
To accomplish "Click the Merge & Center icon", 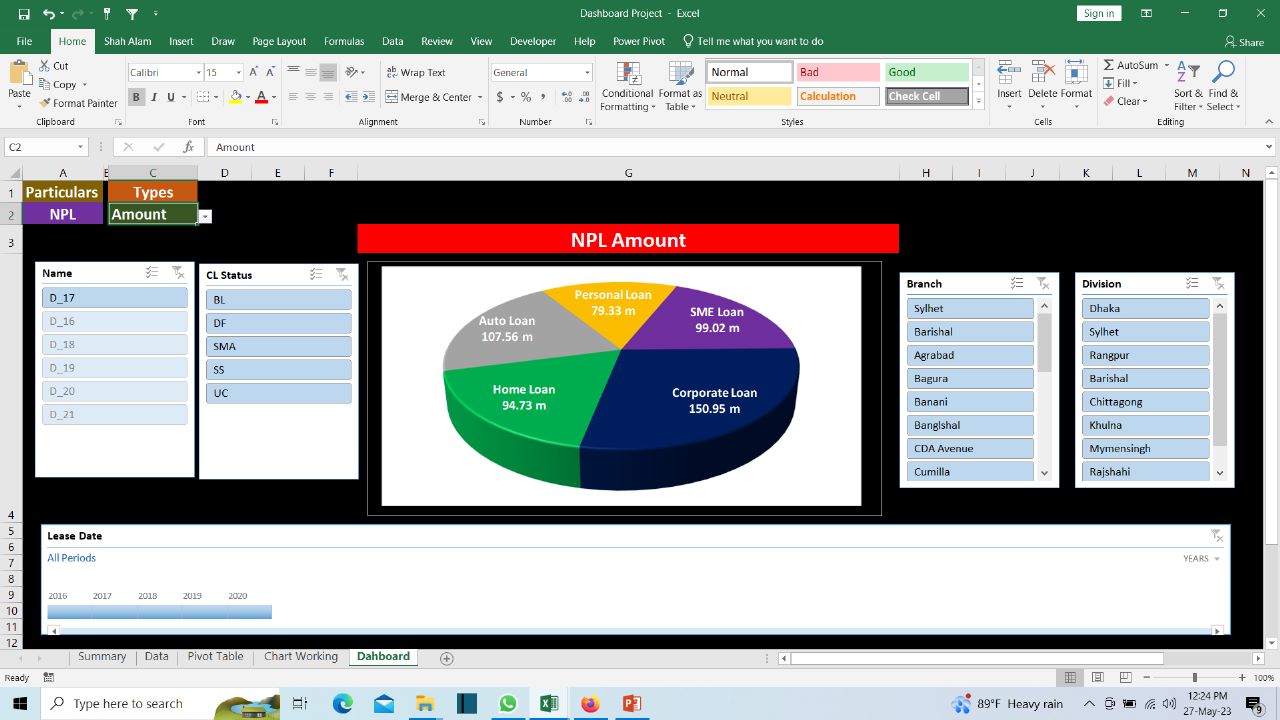I will (x=394, y=97).
